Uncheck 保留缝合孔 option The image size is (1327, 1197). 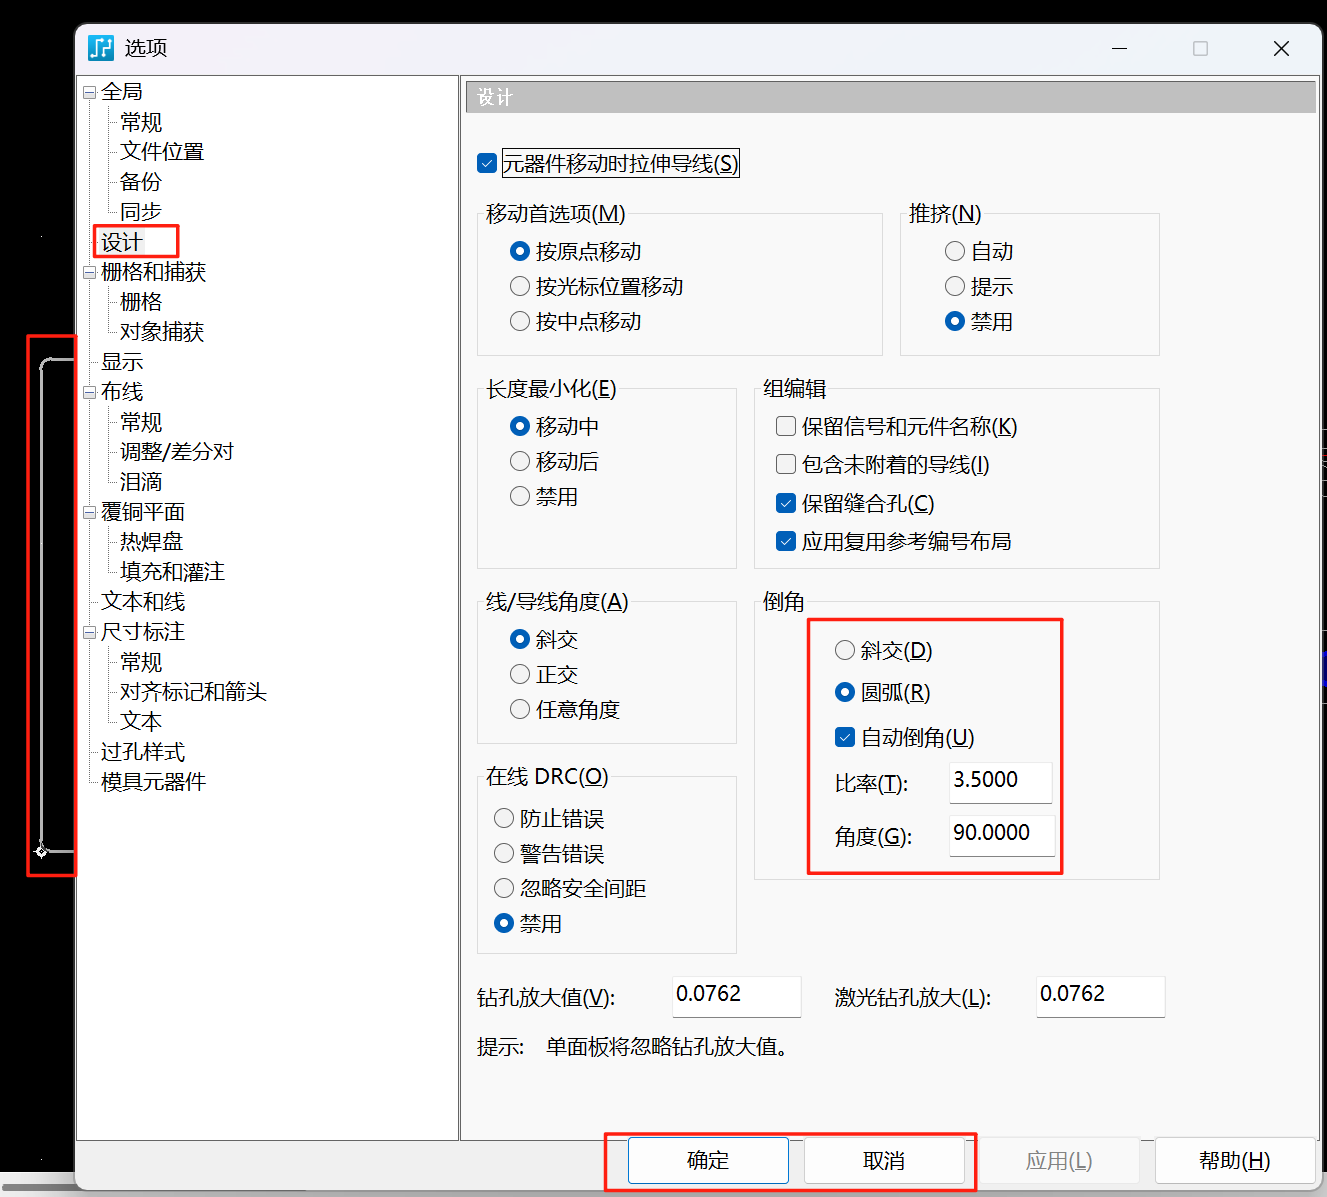[786, 503]
